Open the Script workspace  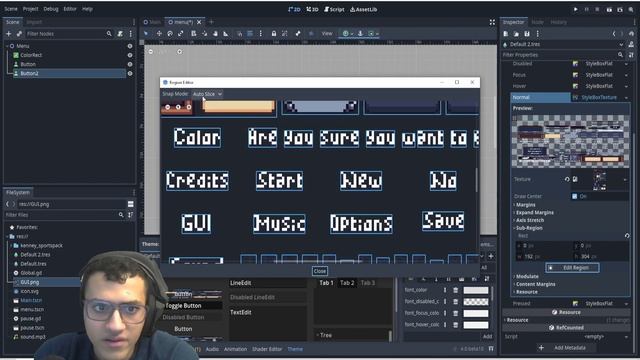click(x=334, y=9)
